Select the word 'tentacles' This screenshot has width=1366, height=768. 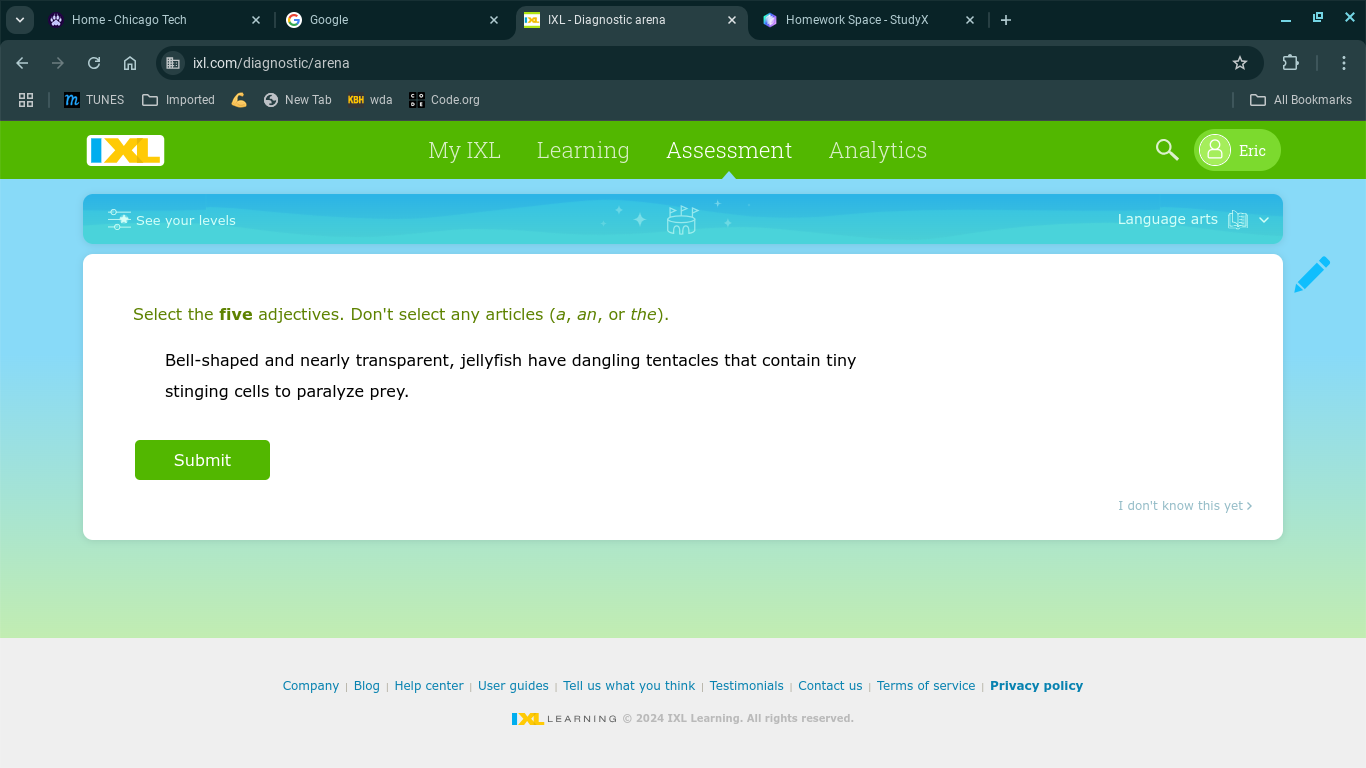click(682, 360)
